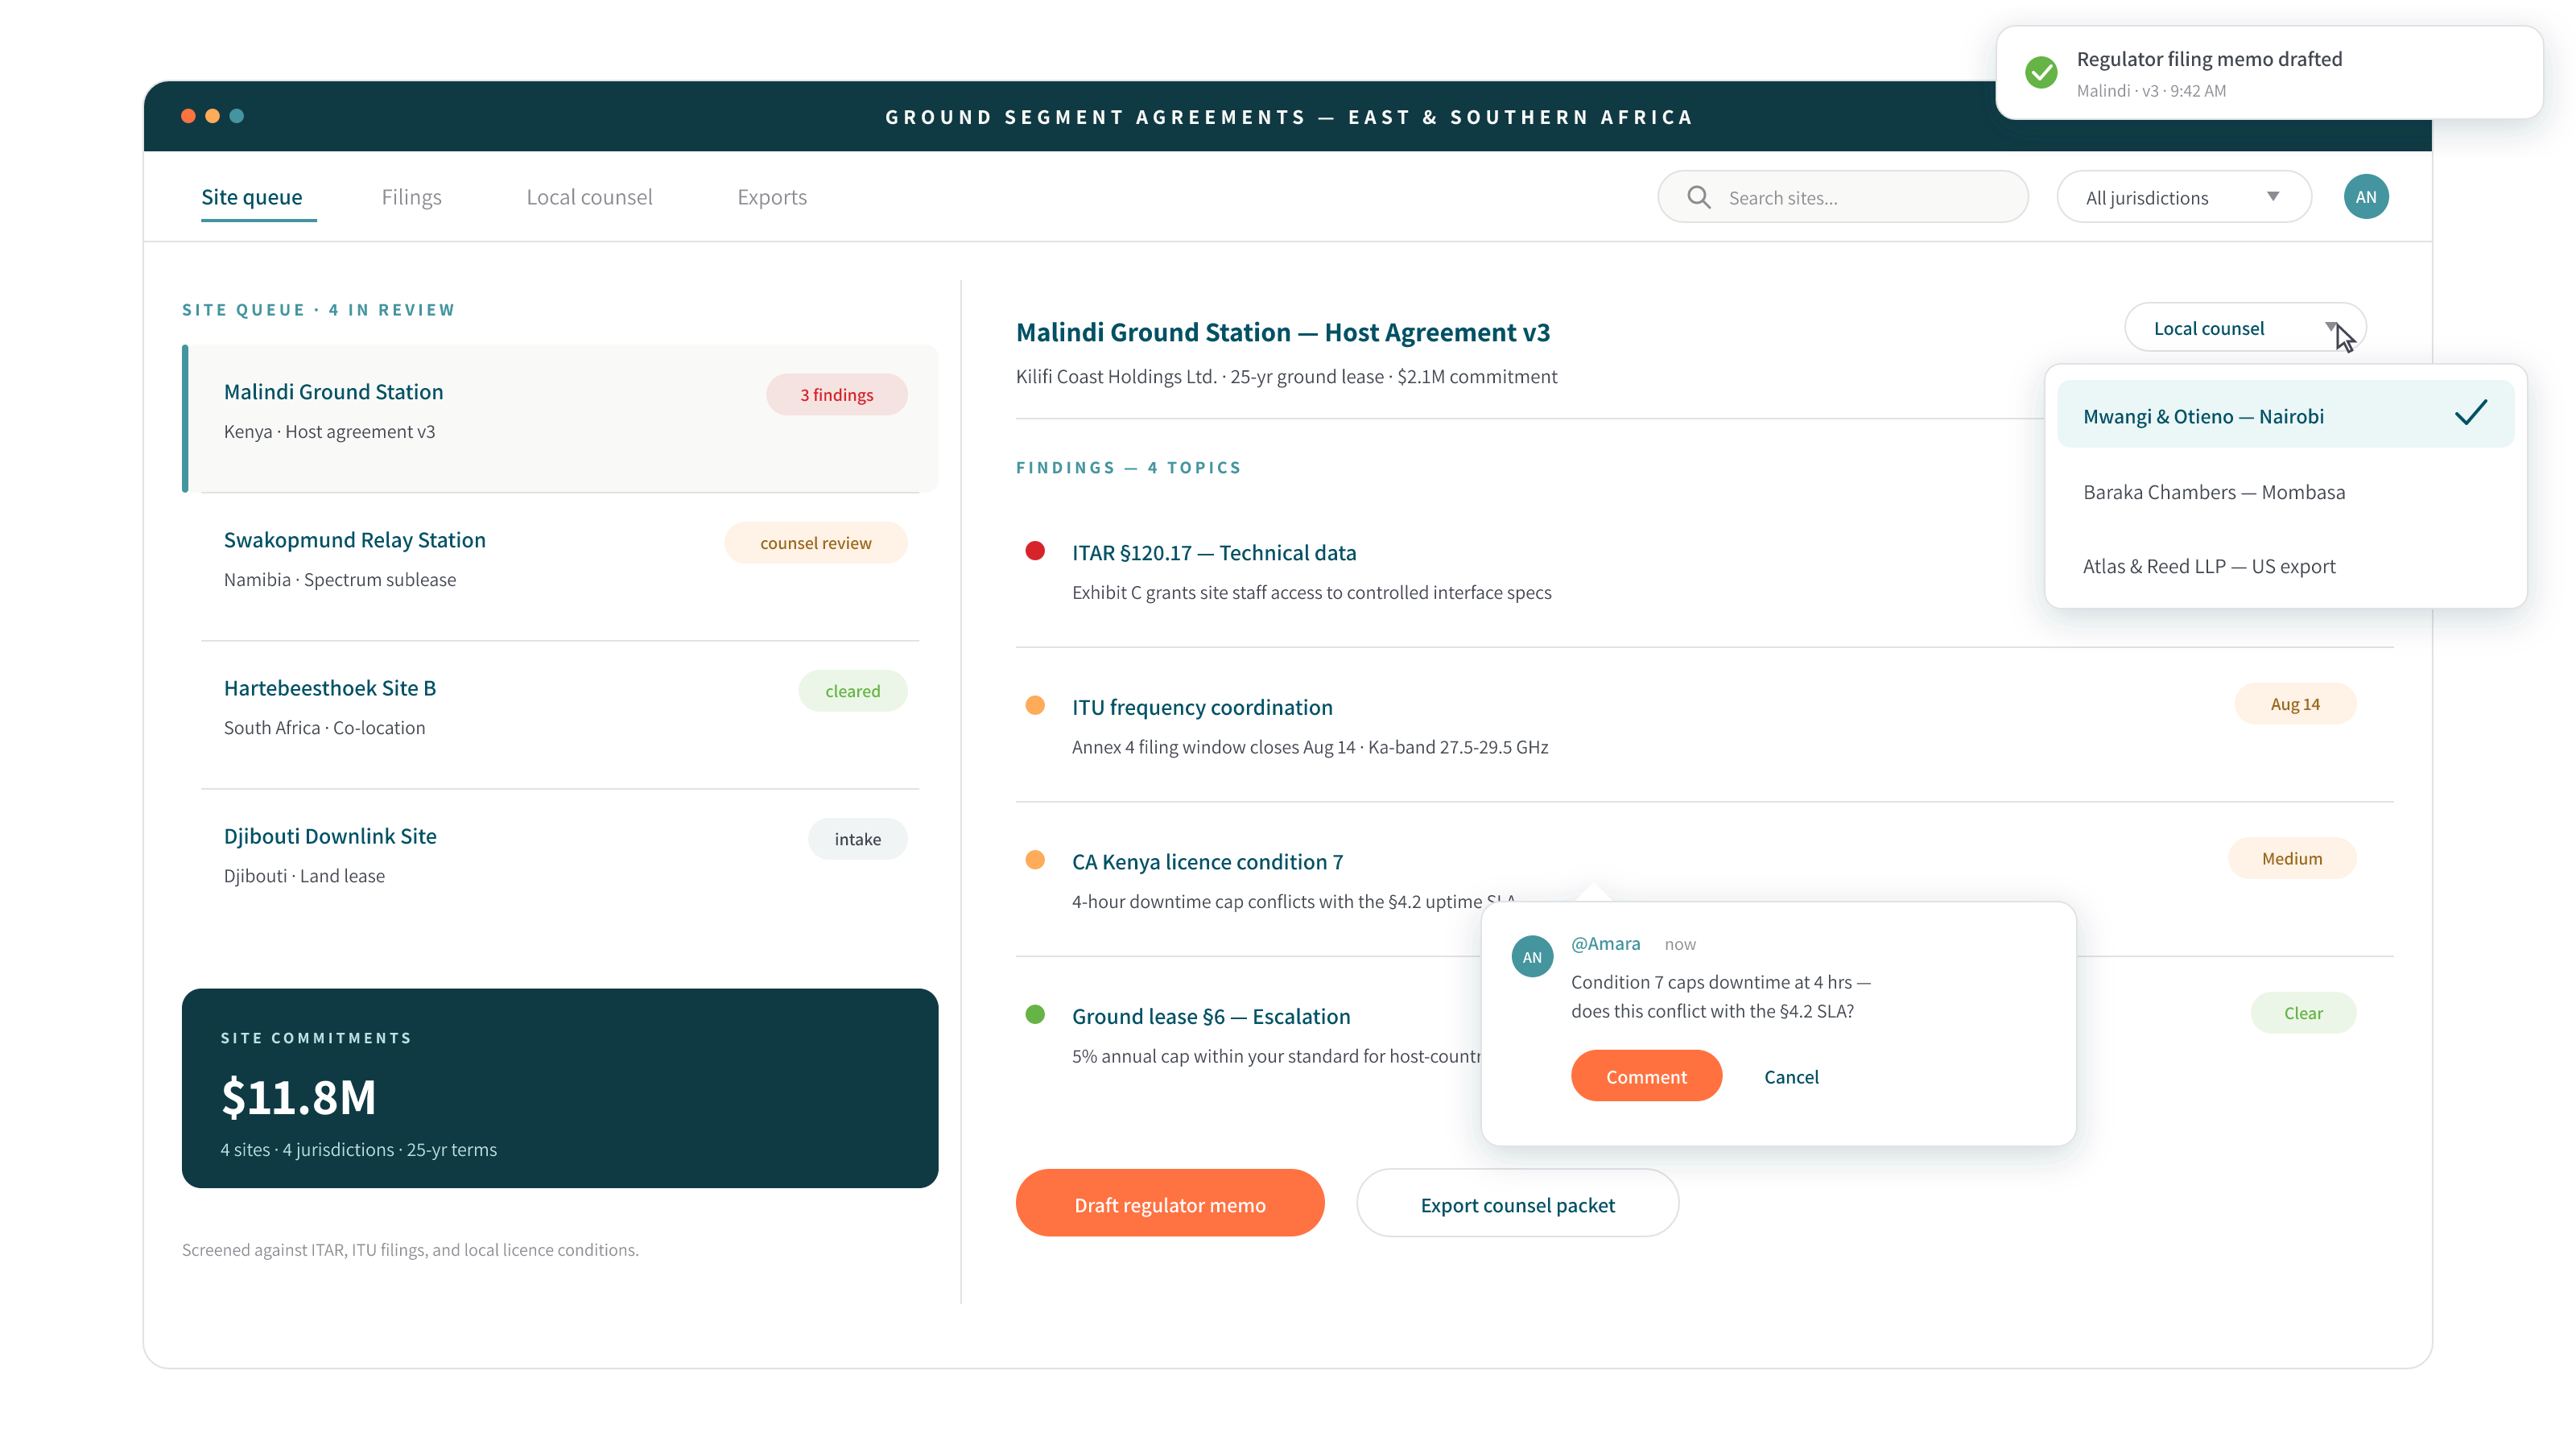This screenshot has height=1449, width=2576.
Task: Open Ground lease §6 — Escalation finding
Action: [1211, 1016]
